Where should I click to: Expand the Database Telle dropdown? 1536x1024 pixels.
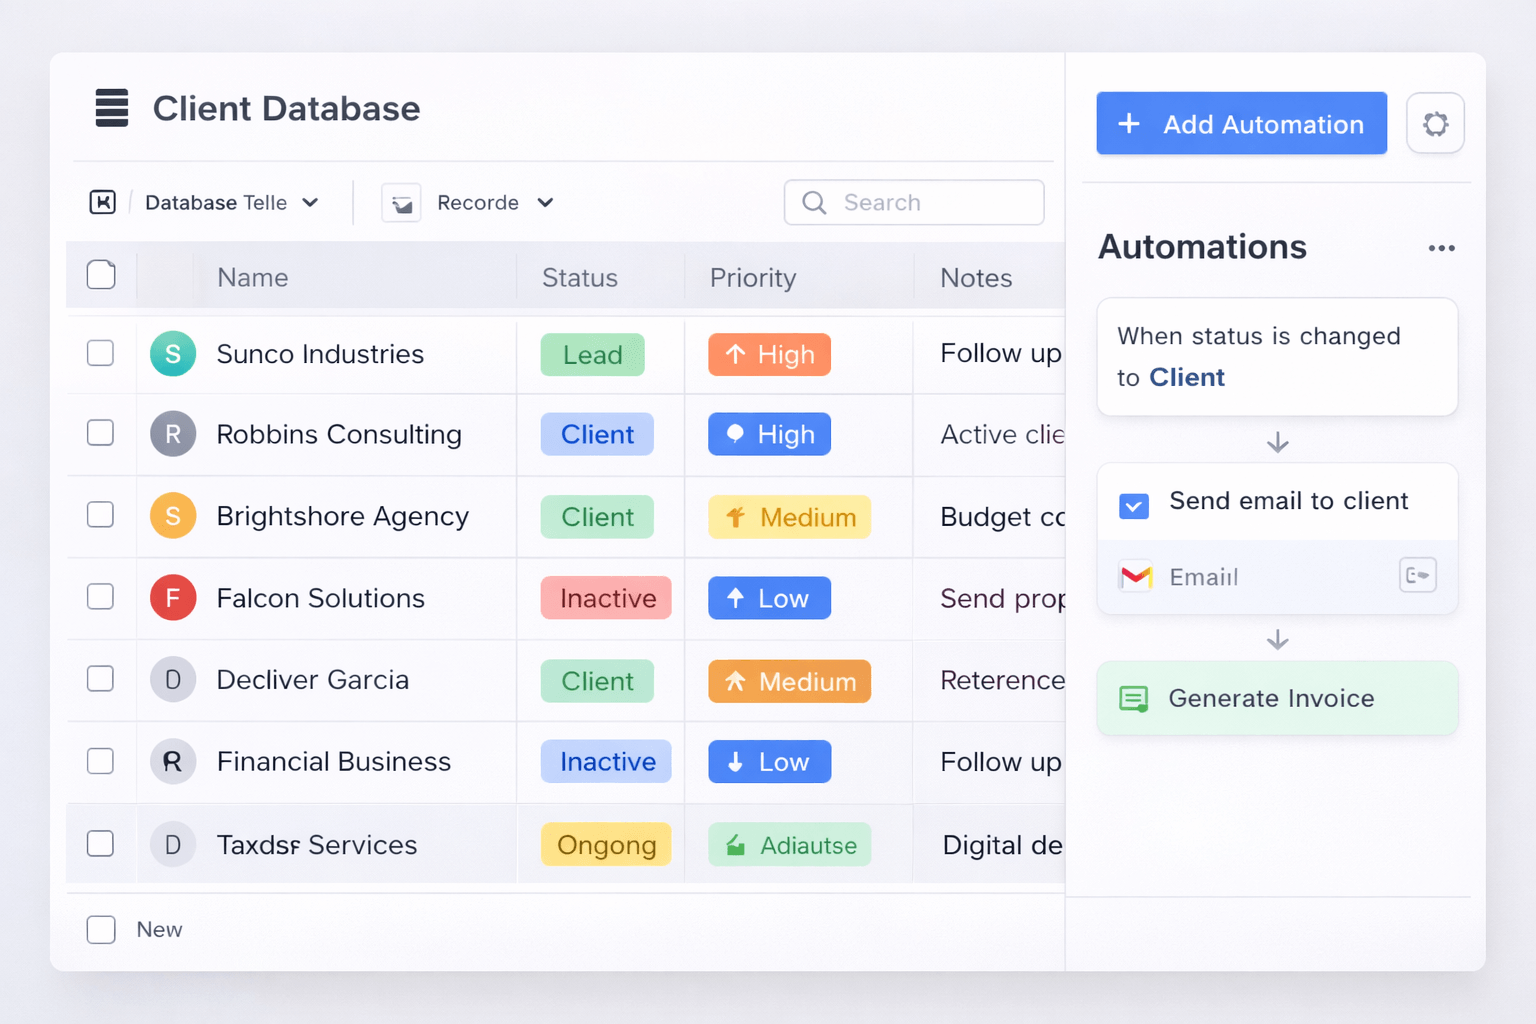coord(311,203)
